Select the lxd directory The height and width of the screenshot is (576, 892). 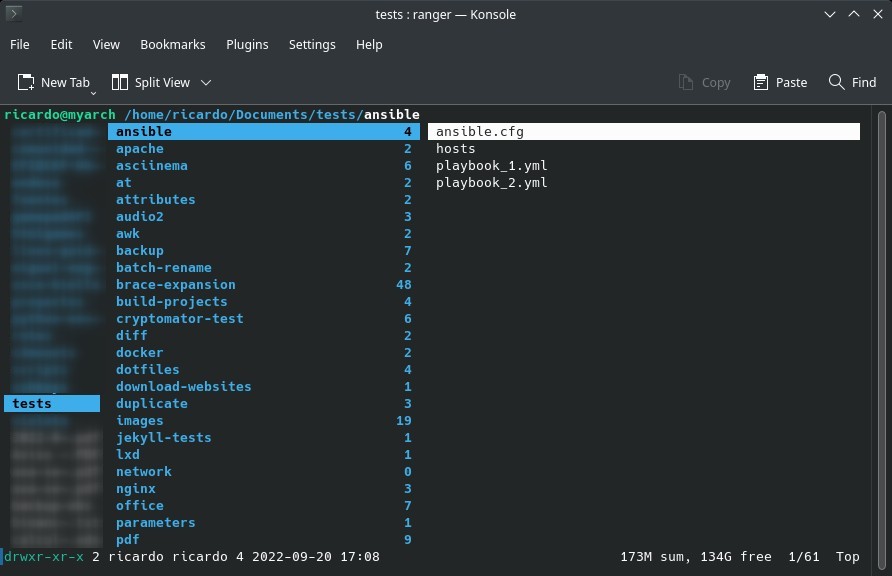[x=264, y=455]
